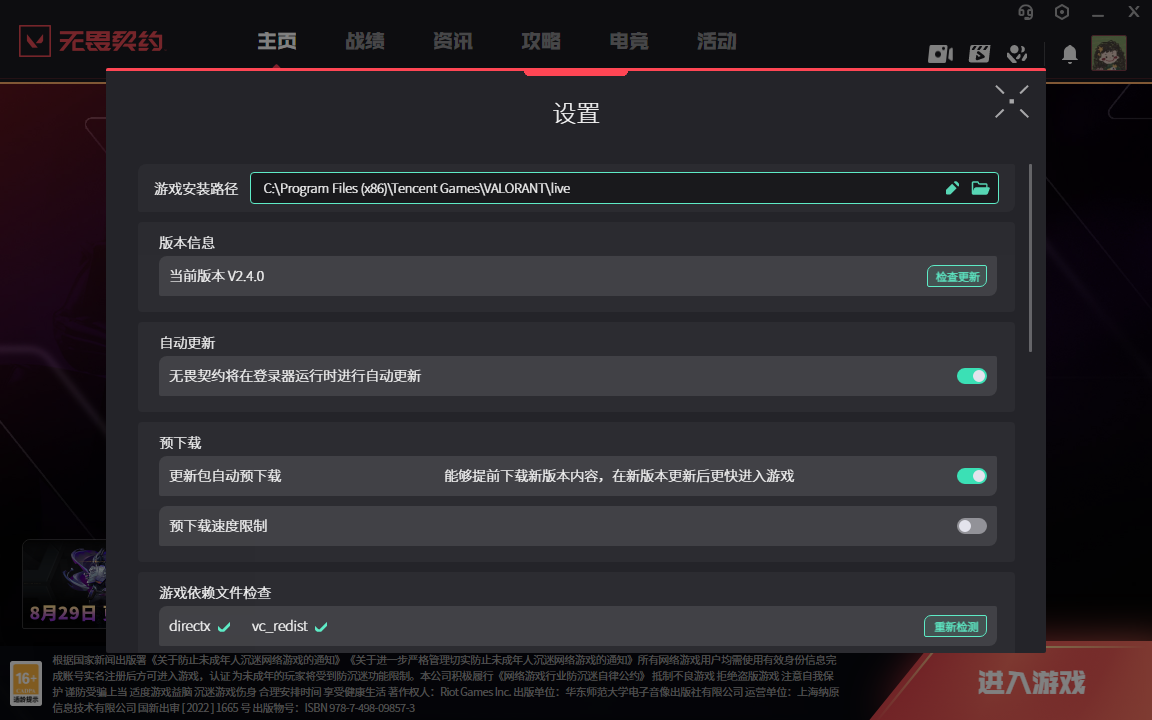Click the user avatar picture
This screenshot has width=1152, height=720.
(1109, 53)
